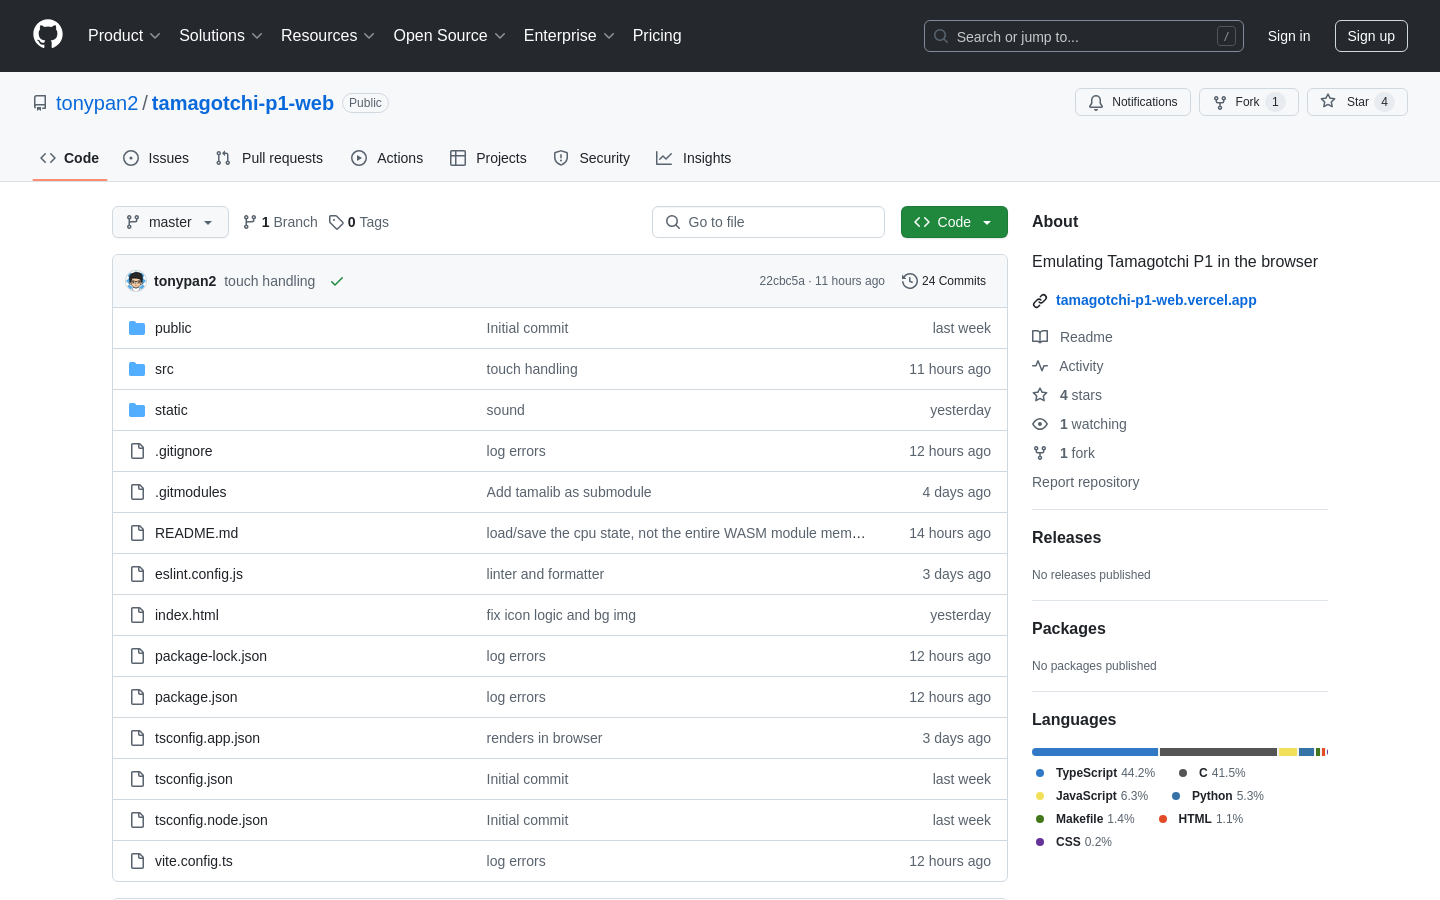Click the Search or jump to field
The image size is (1440, 900).
pos(1084,36)
